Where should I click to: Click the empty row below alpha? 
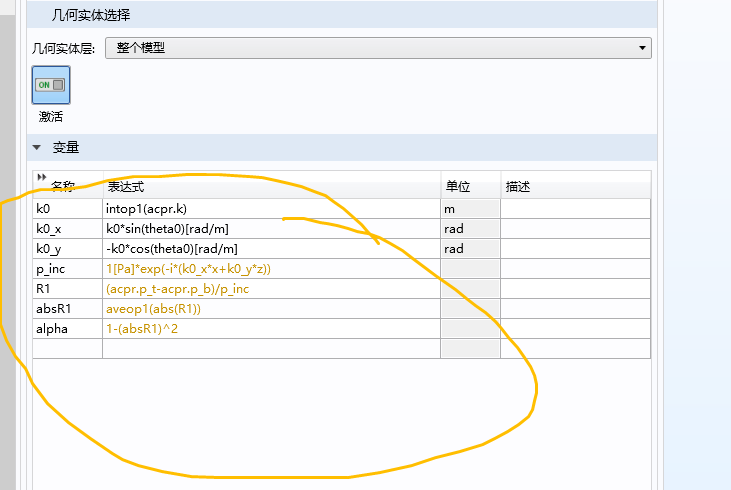[x=270, y=349]
